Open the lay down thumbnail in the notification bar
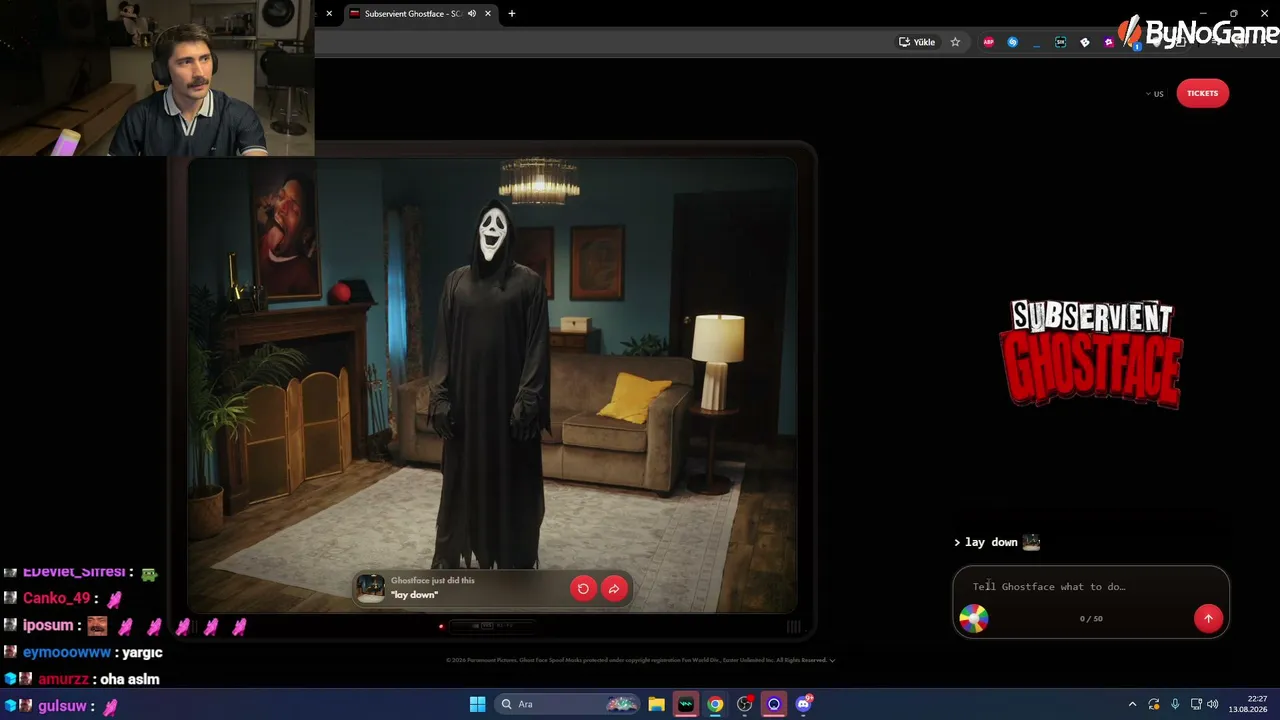Viewport: 1280px width, 720px height. (x=371, y=588)
